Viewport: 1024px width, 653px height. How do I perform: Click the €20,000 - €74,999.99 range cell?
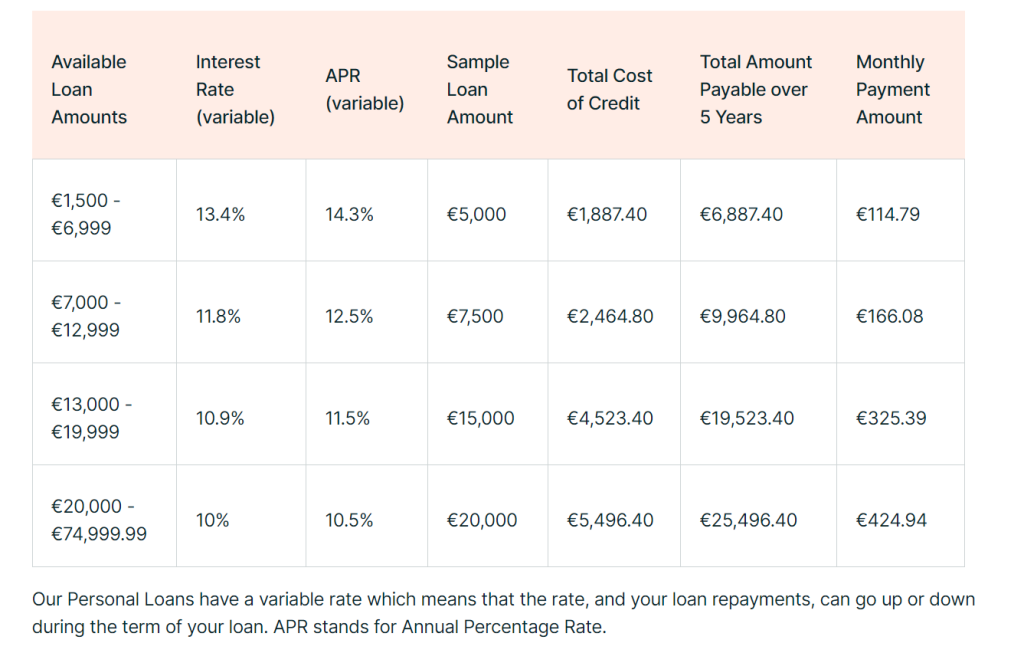pos(99,520)
